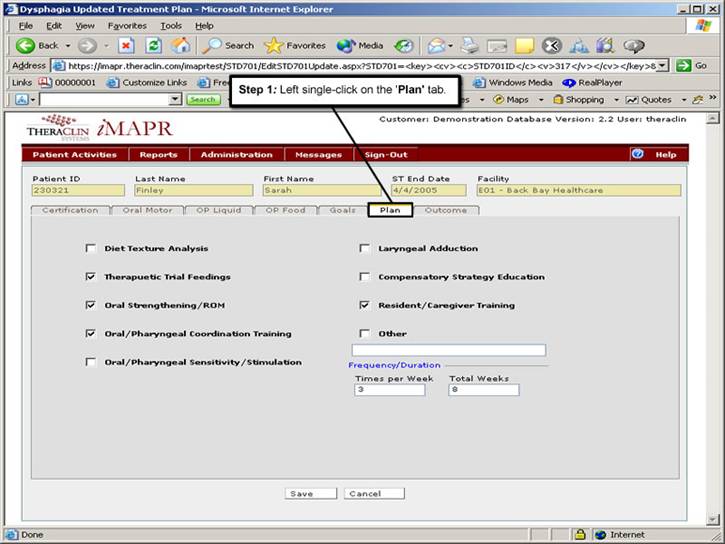Enable the Diet Texture Analysis checkbox
Viewport: 725px width, 544px height.
(91, 249)
